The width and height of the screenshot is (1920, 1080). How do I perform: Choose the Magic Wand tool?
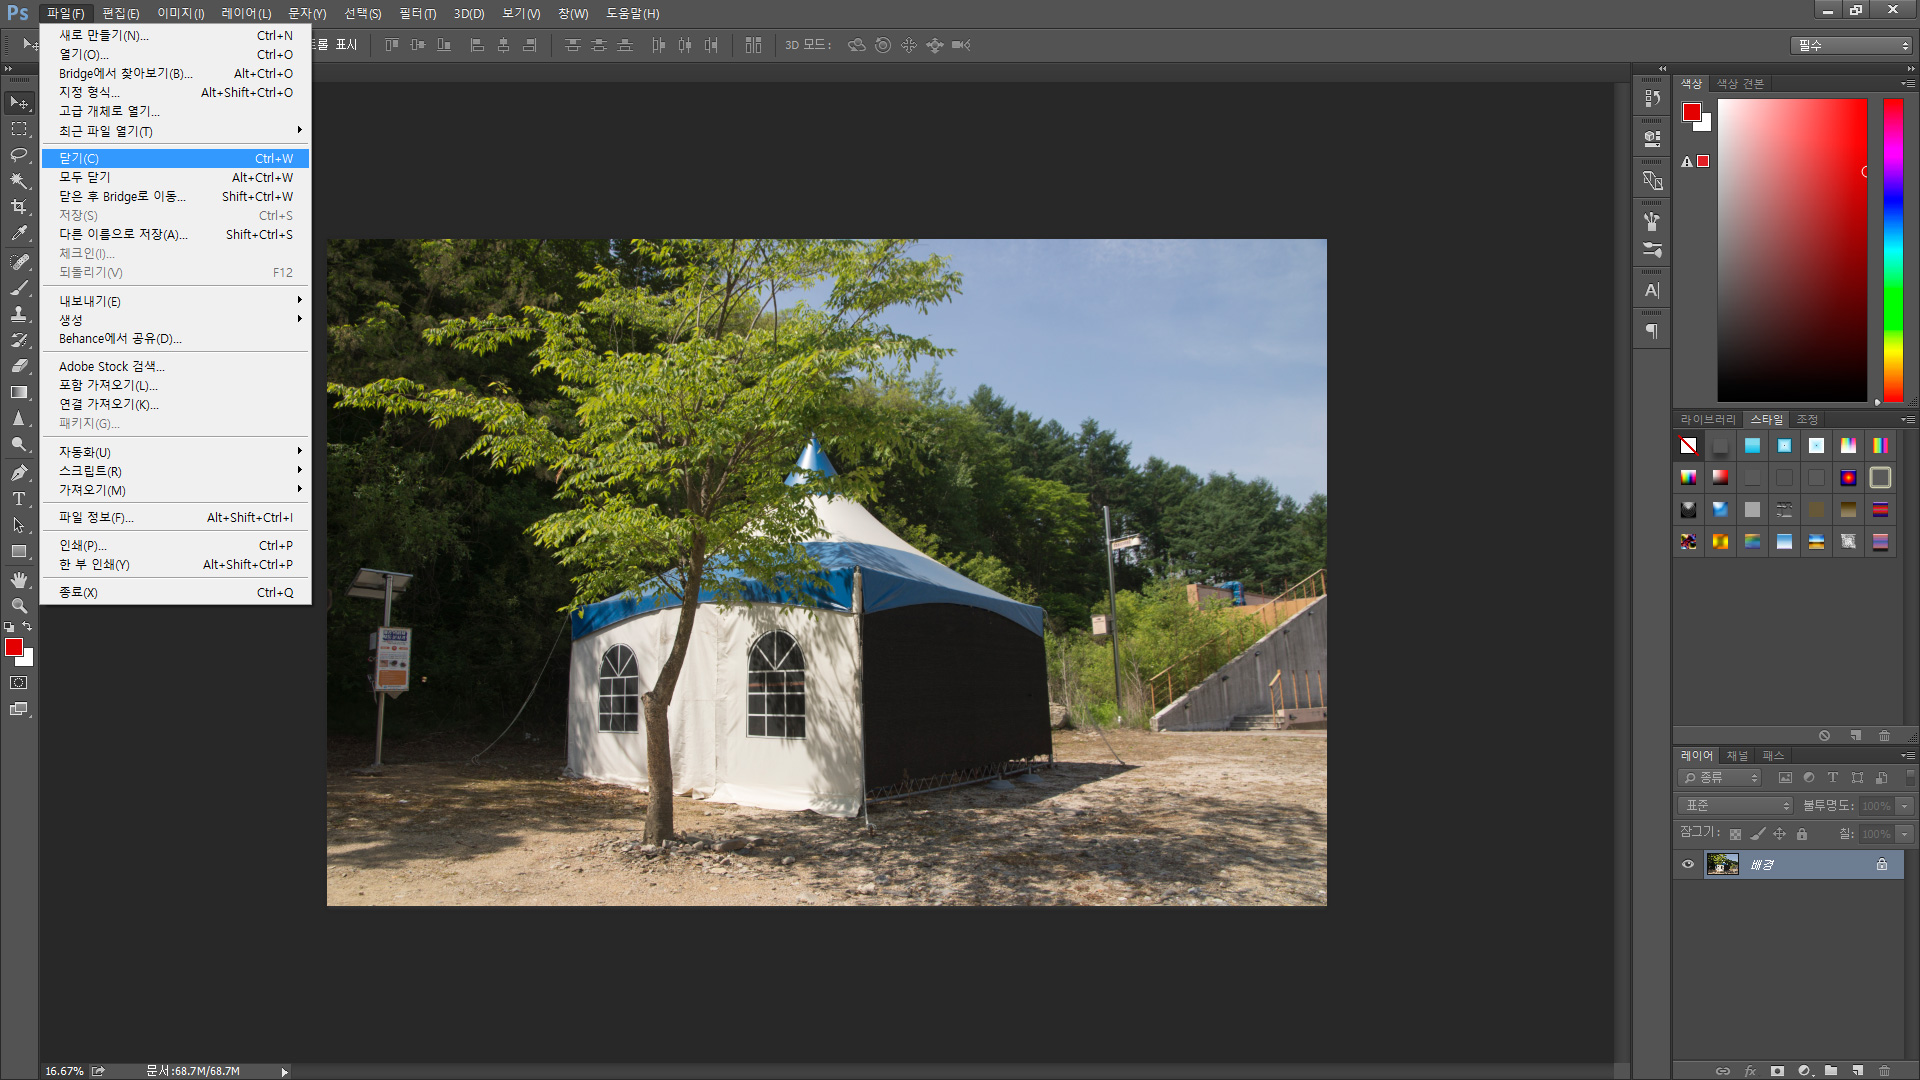pyautogui.click(x=19, y=181)
